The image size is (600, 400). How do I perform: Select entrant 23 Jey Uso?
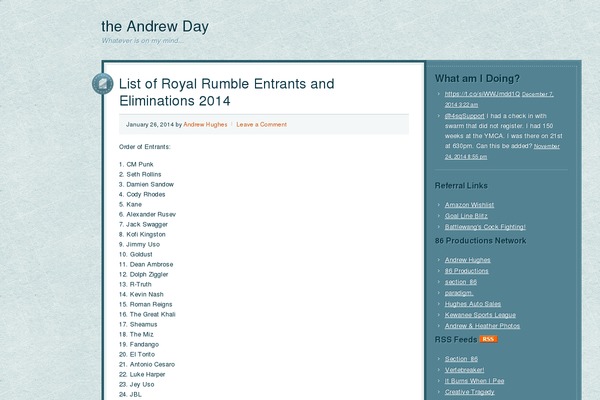click(137, 384)
